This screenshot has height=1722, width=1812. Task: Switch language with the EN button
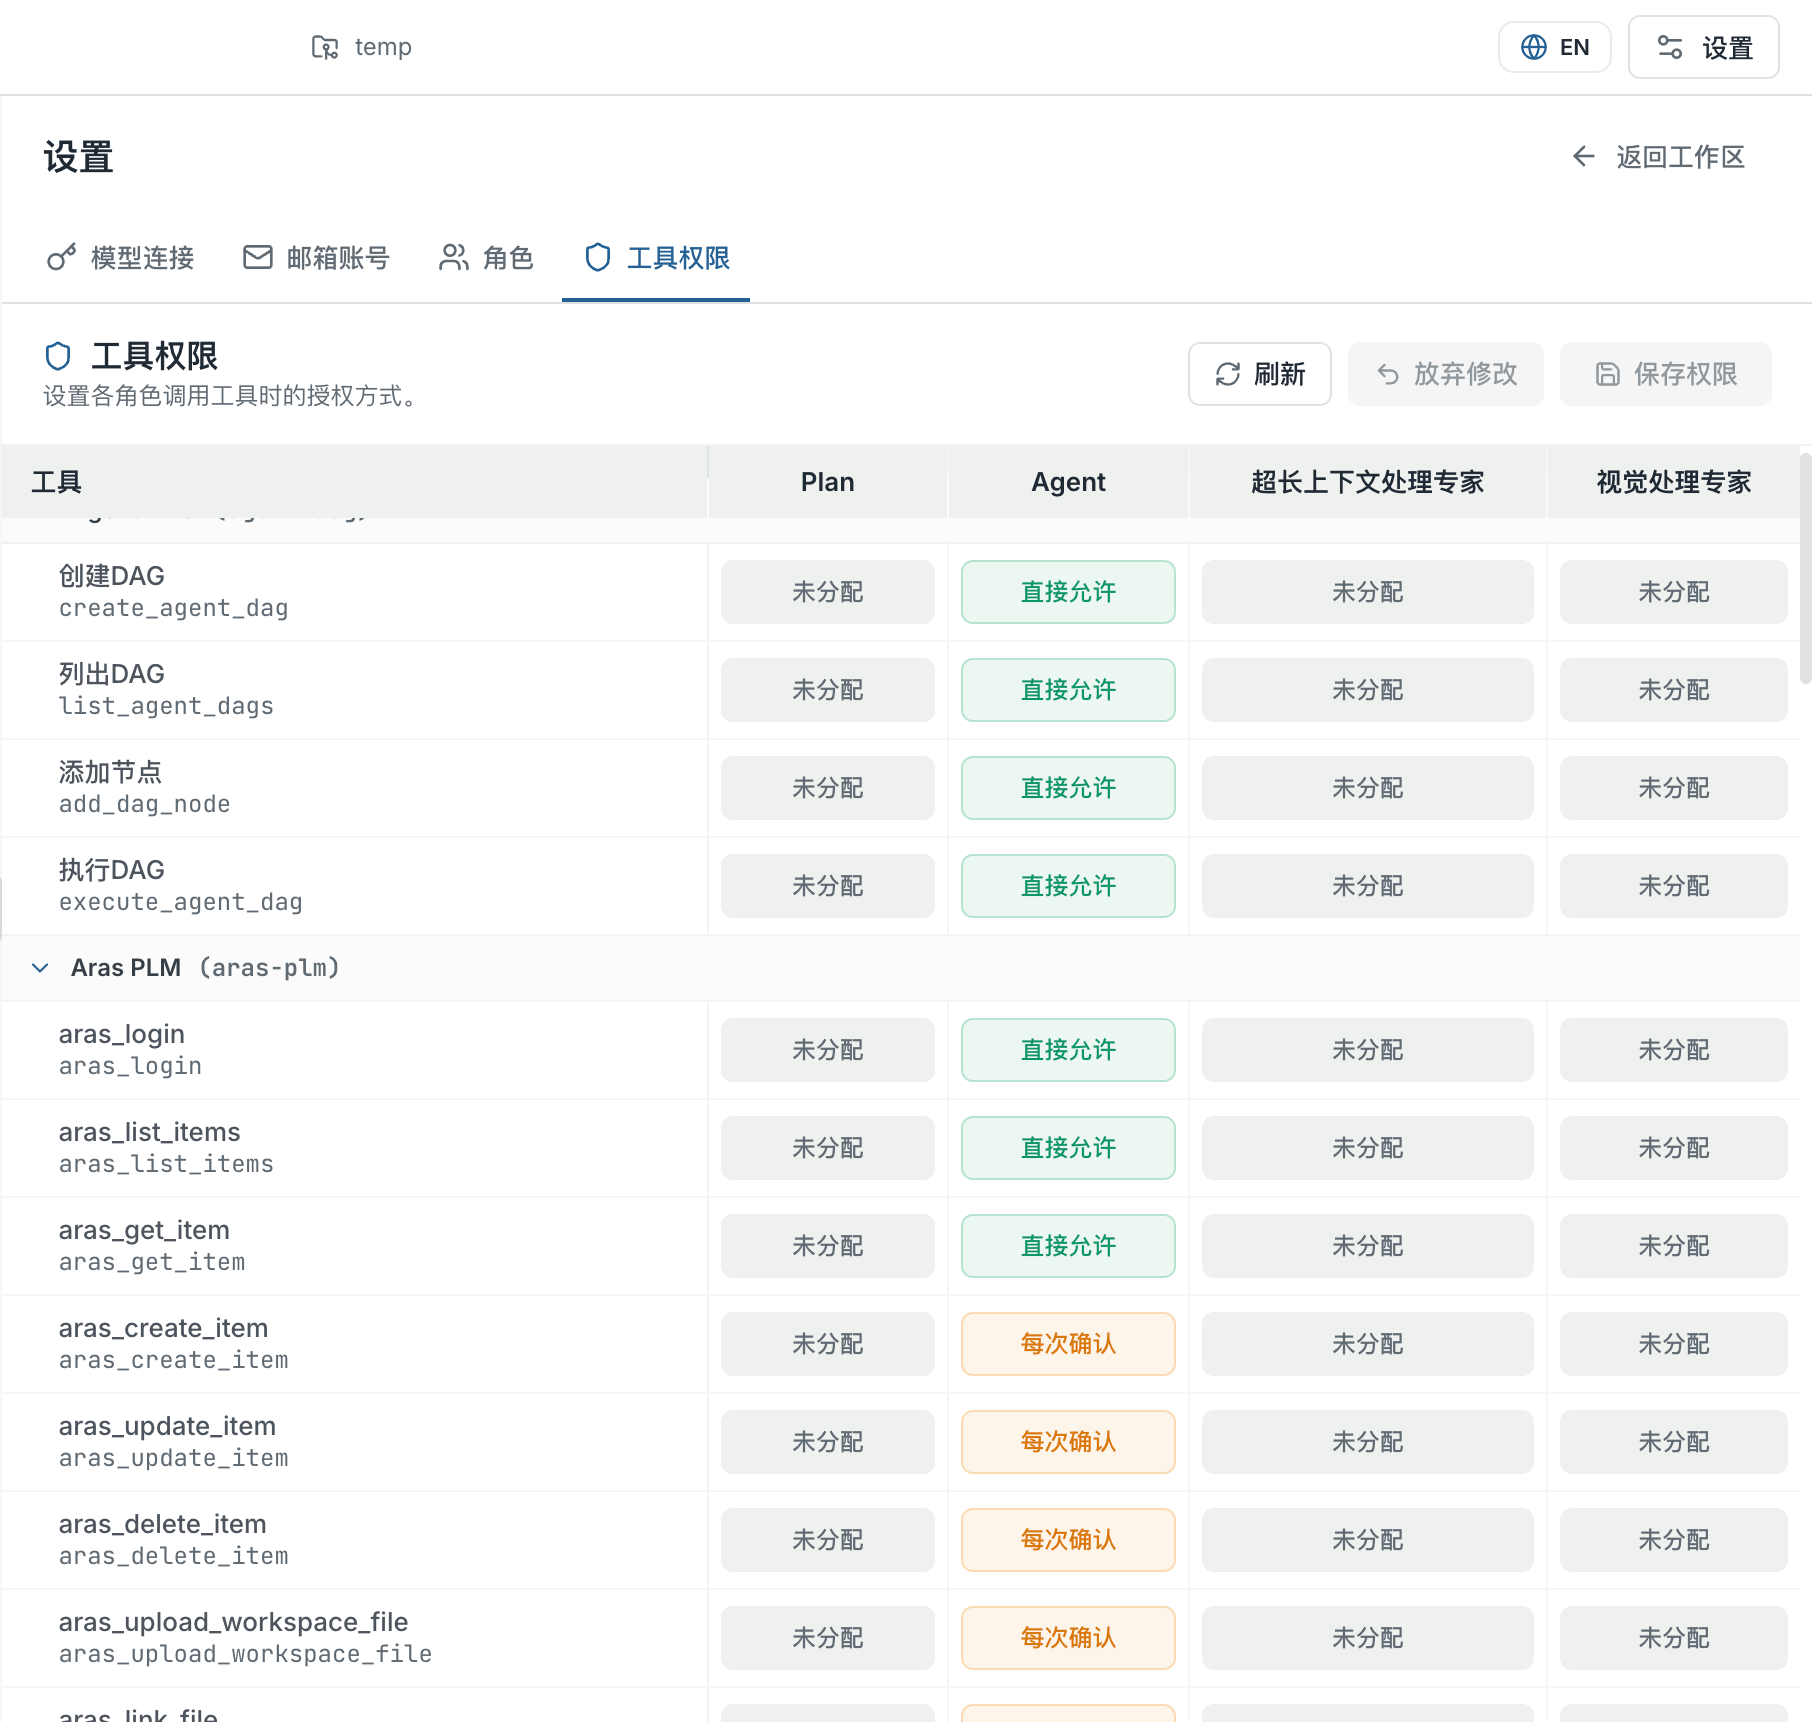pos(1555,47)
